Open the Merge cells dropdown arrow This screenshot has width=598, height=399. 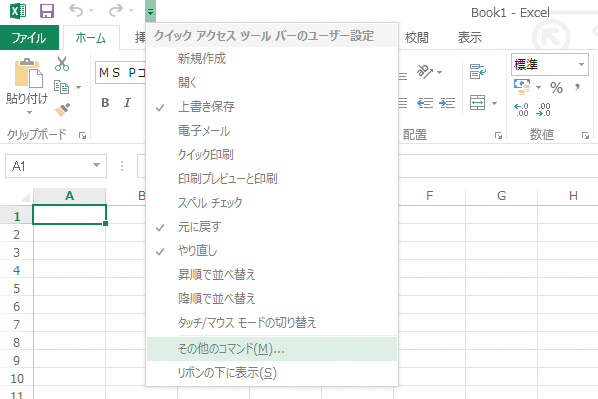click(495, 103)
